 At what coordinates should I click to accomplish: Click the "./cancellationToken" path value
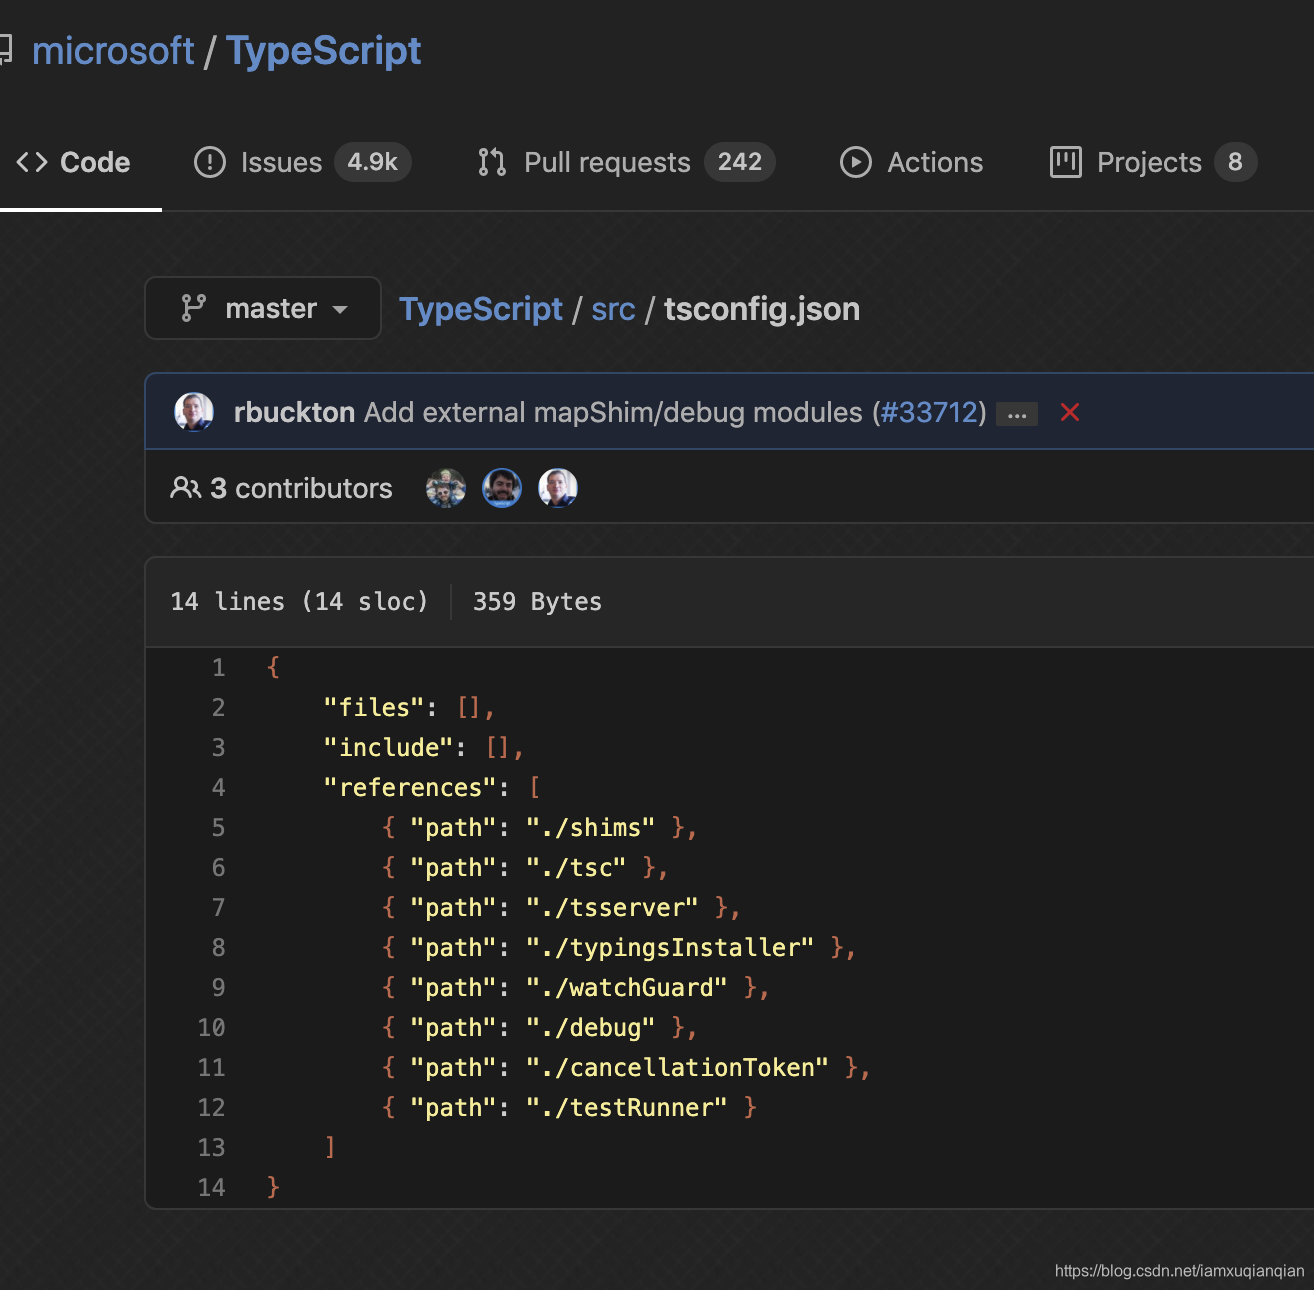point(677,1067)
